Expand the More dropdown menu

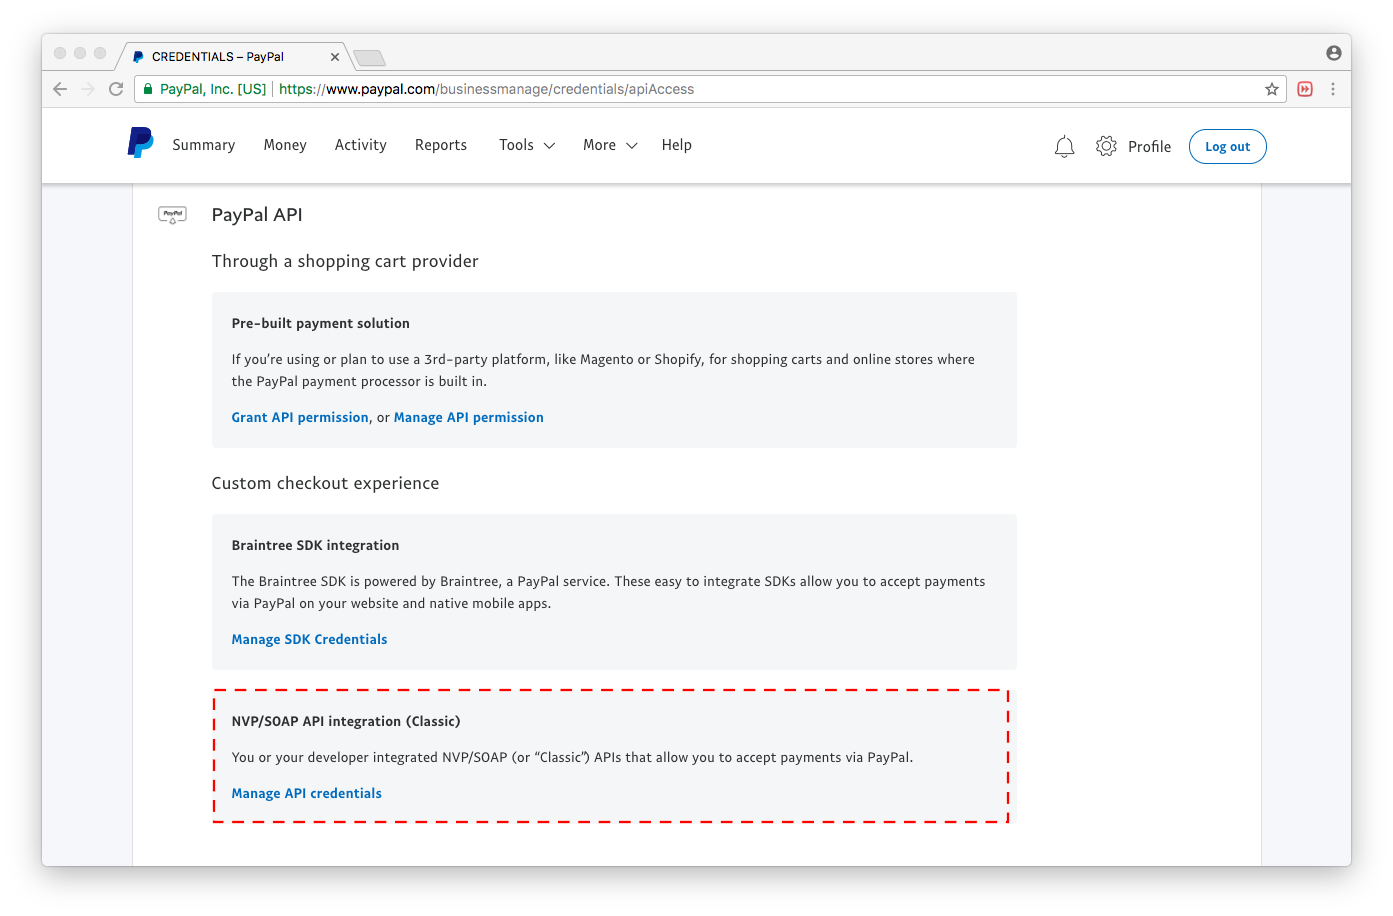tap(610, 145)
